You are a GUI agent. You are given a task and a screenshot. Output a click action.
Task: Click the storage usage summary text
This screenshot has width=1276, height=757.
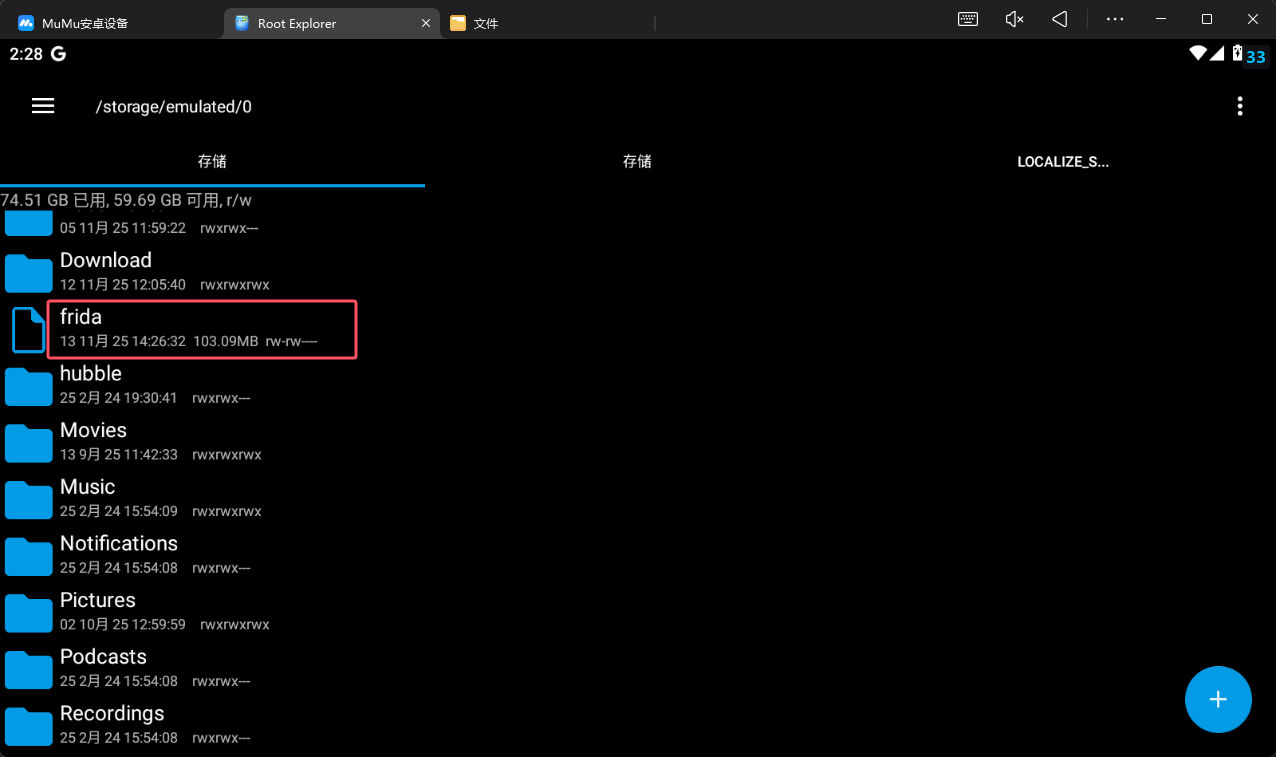(126, 200)
